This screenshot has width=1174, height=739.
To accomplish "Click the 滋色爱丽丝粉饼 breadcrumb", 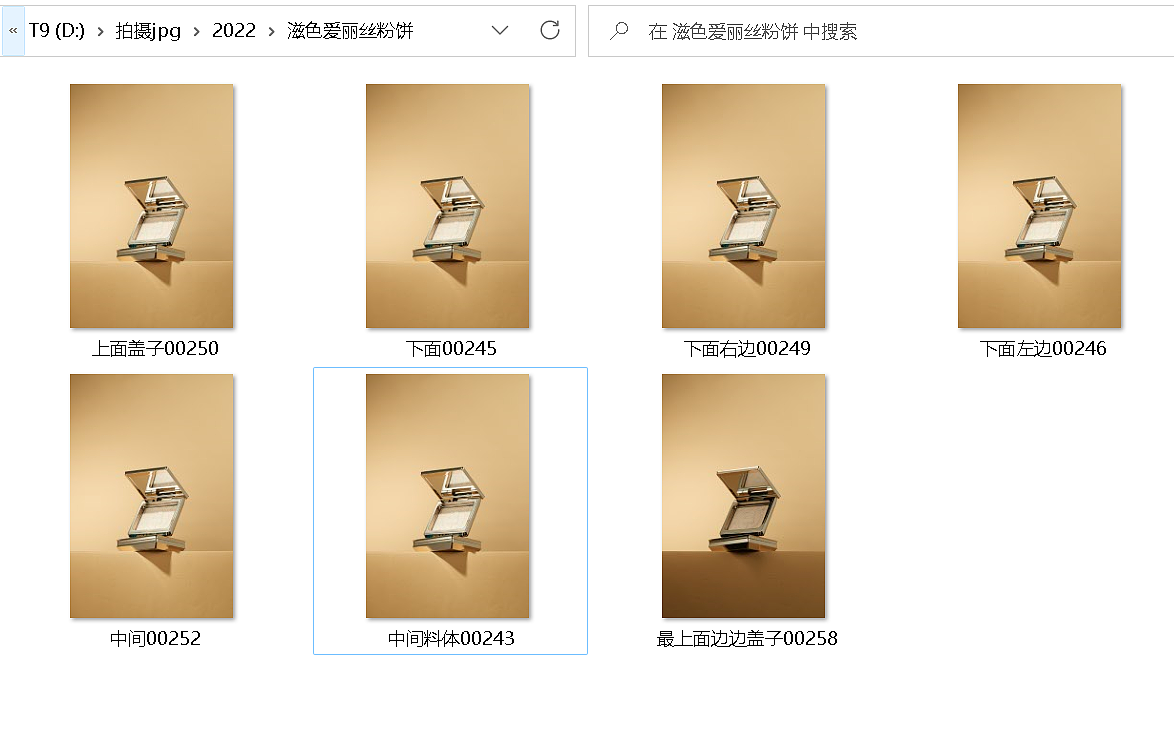I will [x=350, y=31].
